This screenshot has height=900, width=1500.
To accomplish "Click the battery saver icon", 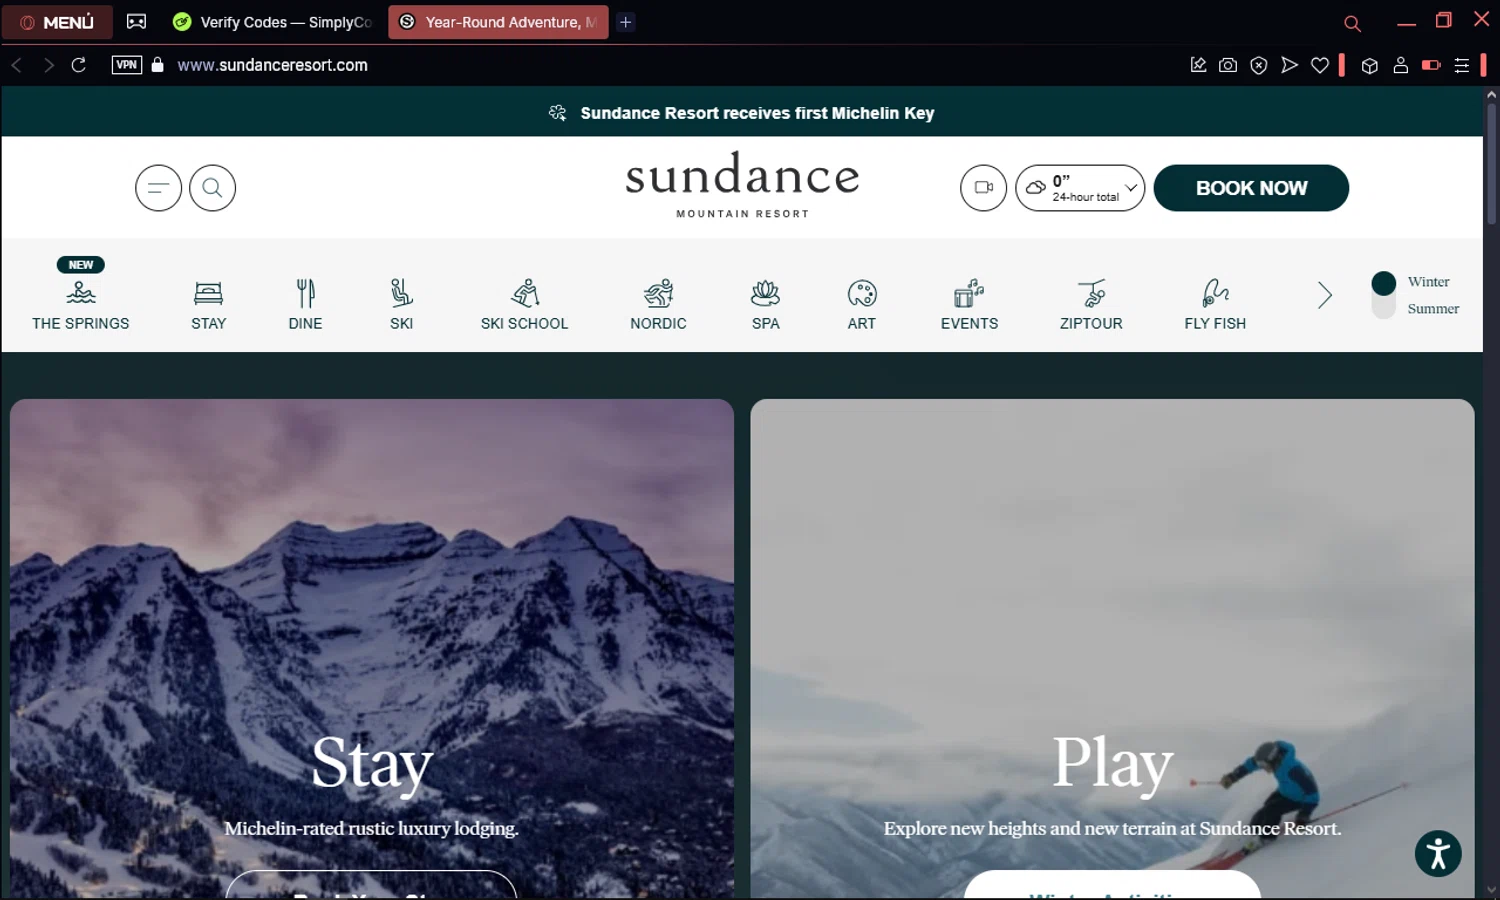I will click(1431, 65).
